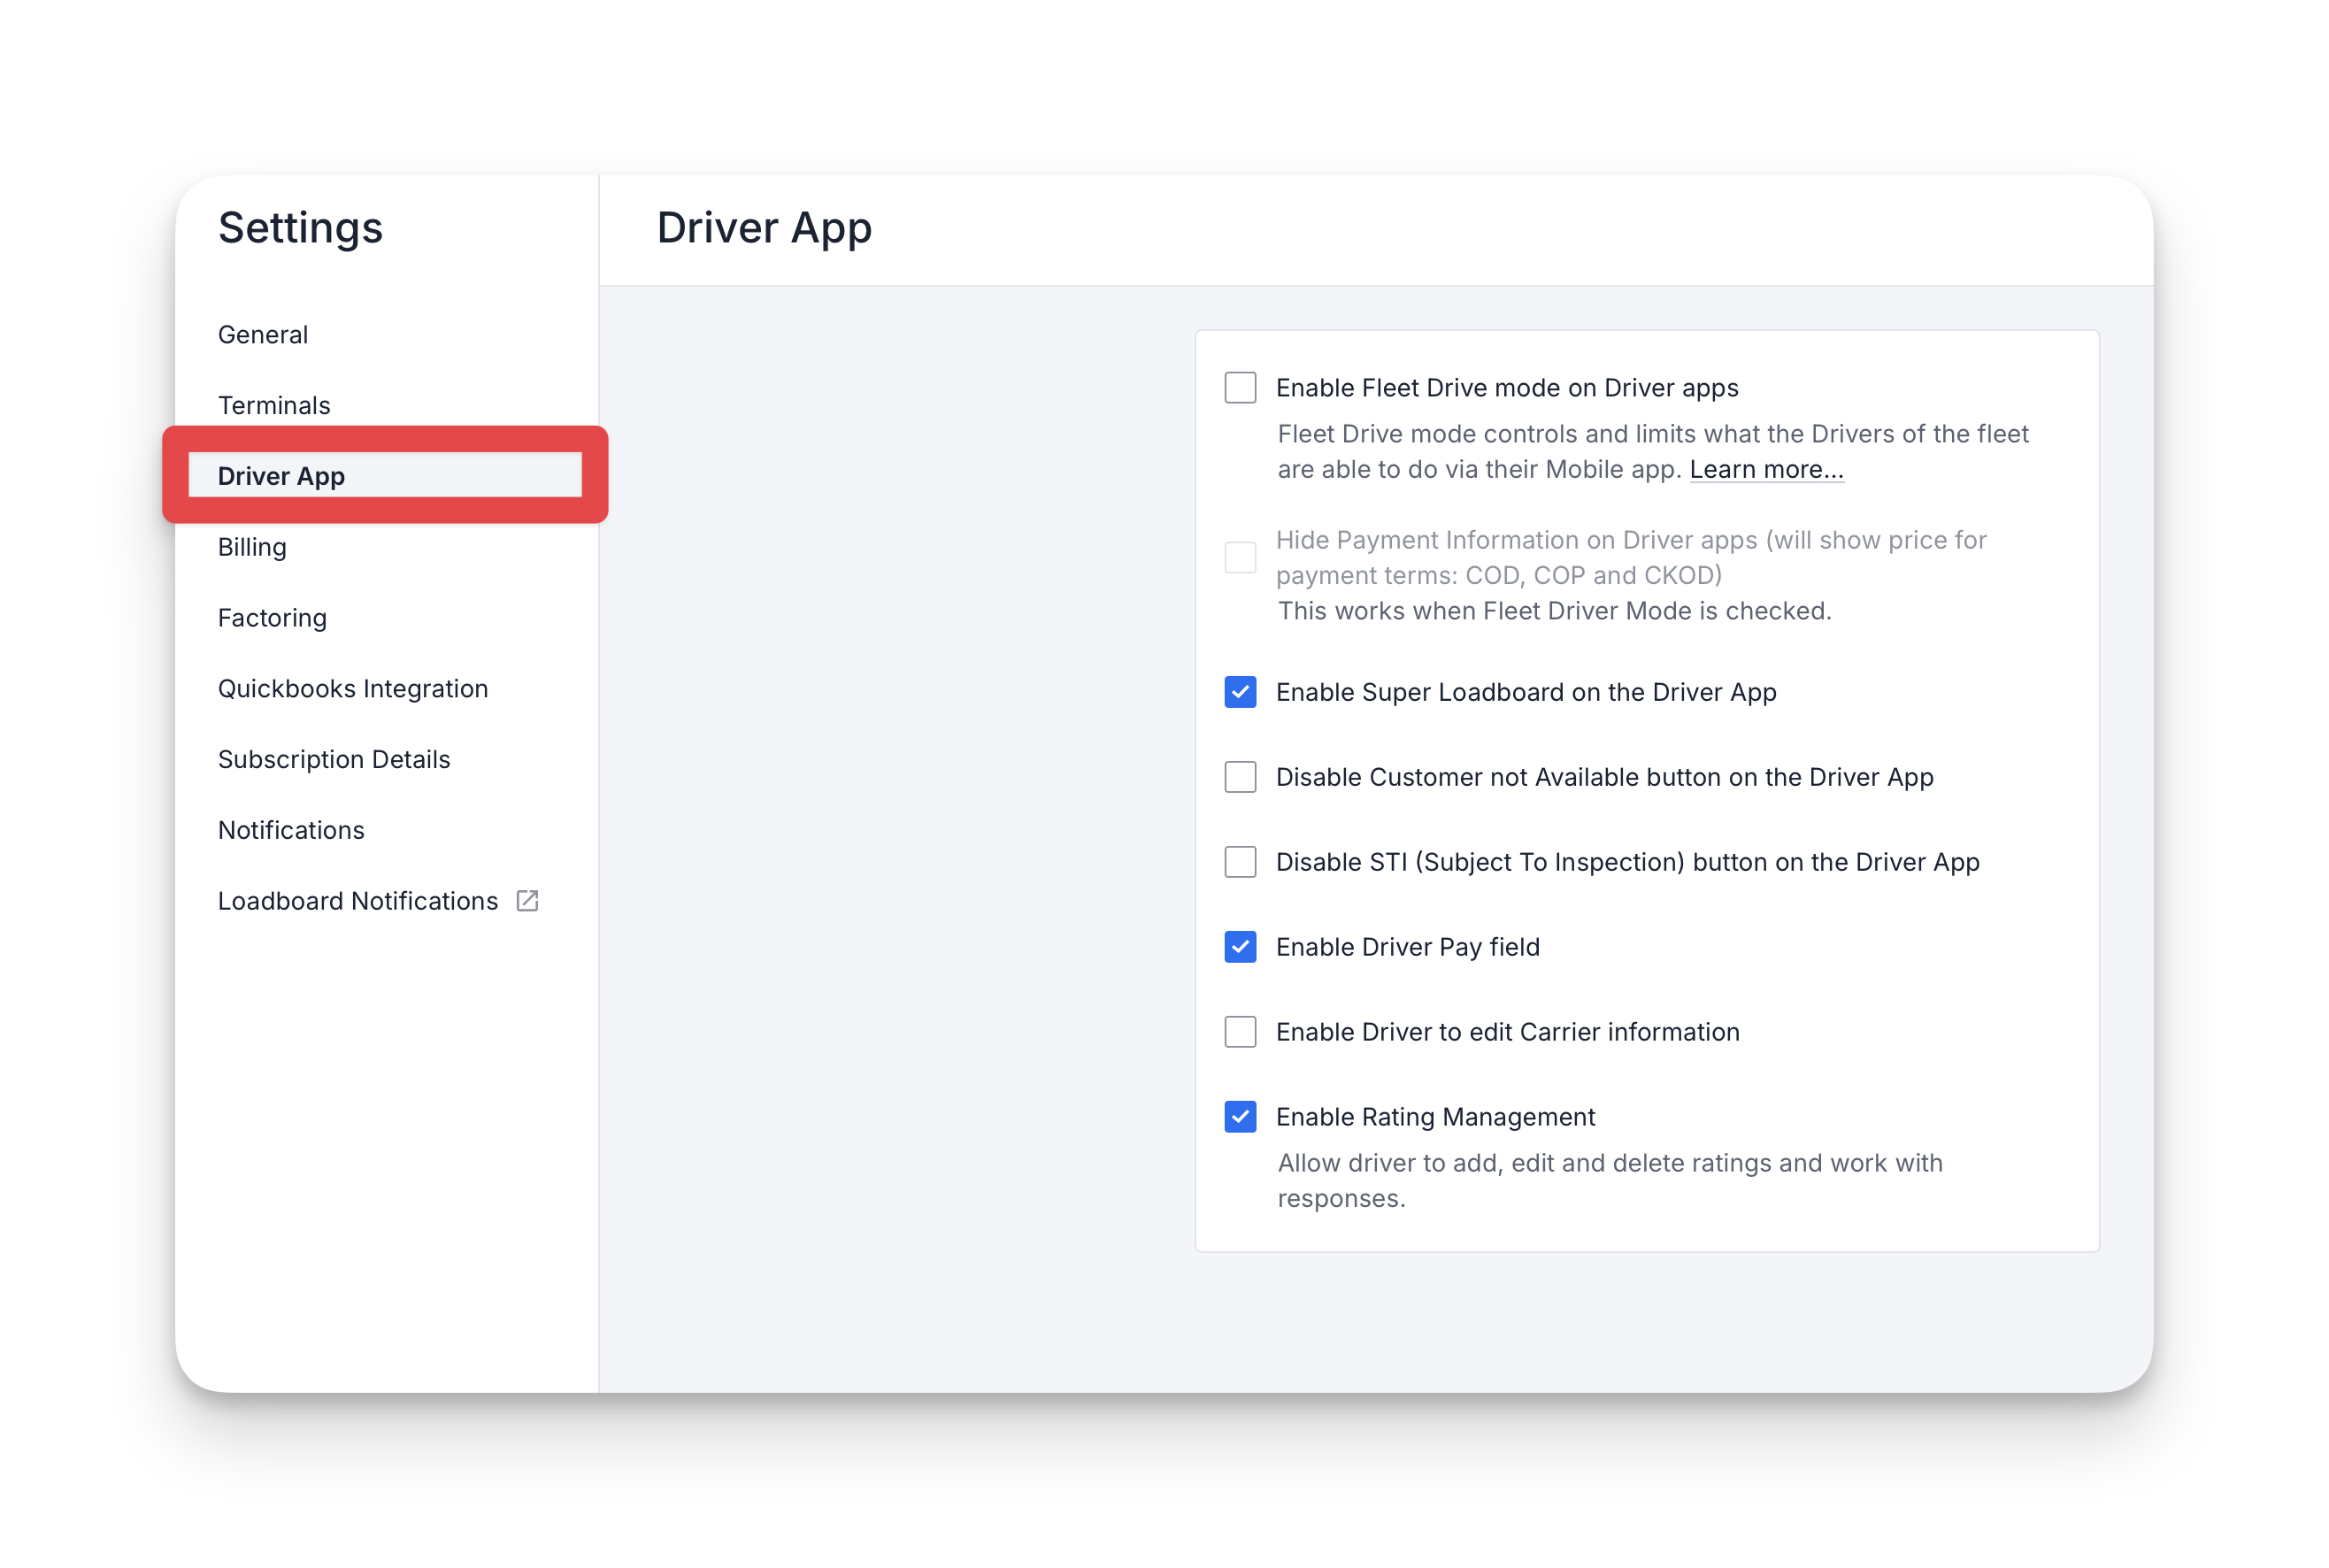This screenshot has height=1568, width=2329.
Task: Uncheck Enable Rating Management
Action: (1240, 1117)
